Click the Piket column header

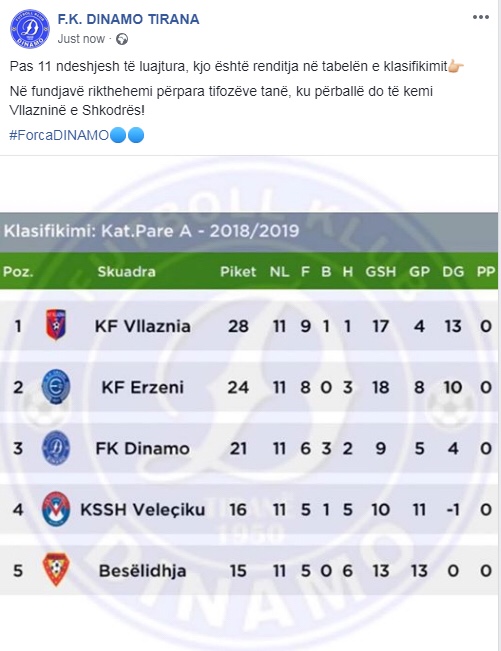tap(238, 272)
